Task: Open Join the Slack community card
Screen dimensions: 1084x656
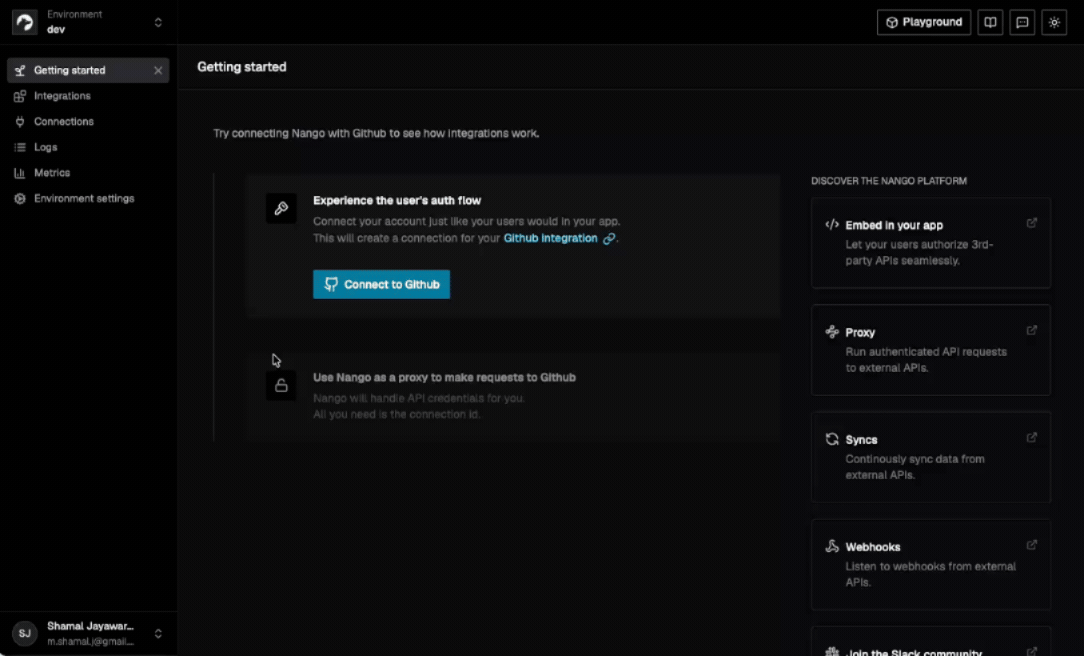Action: (x=931, y=641)
